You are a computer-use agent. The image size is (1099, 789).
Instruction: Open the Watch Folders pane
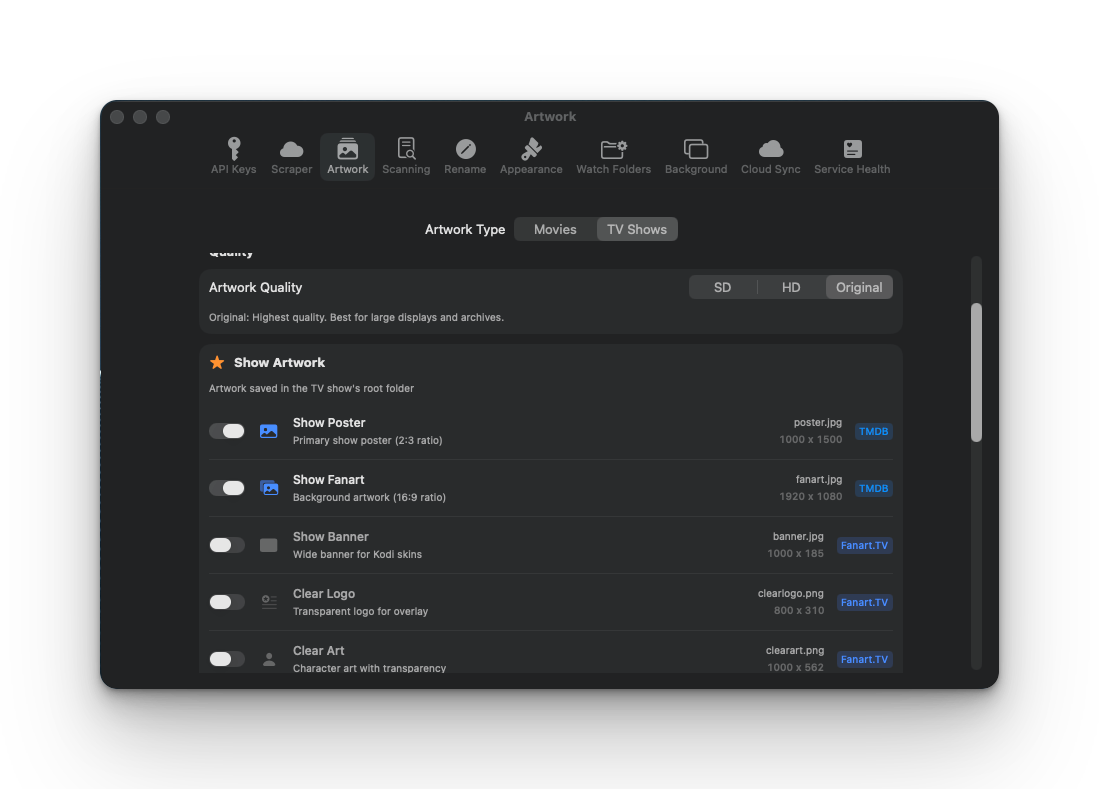point(613,157)
